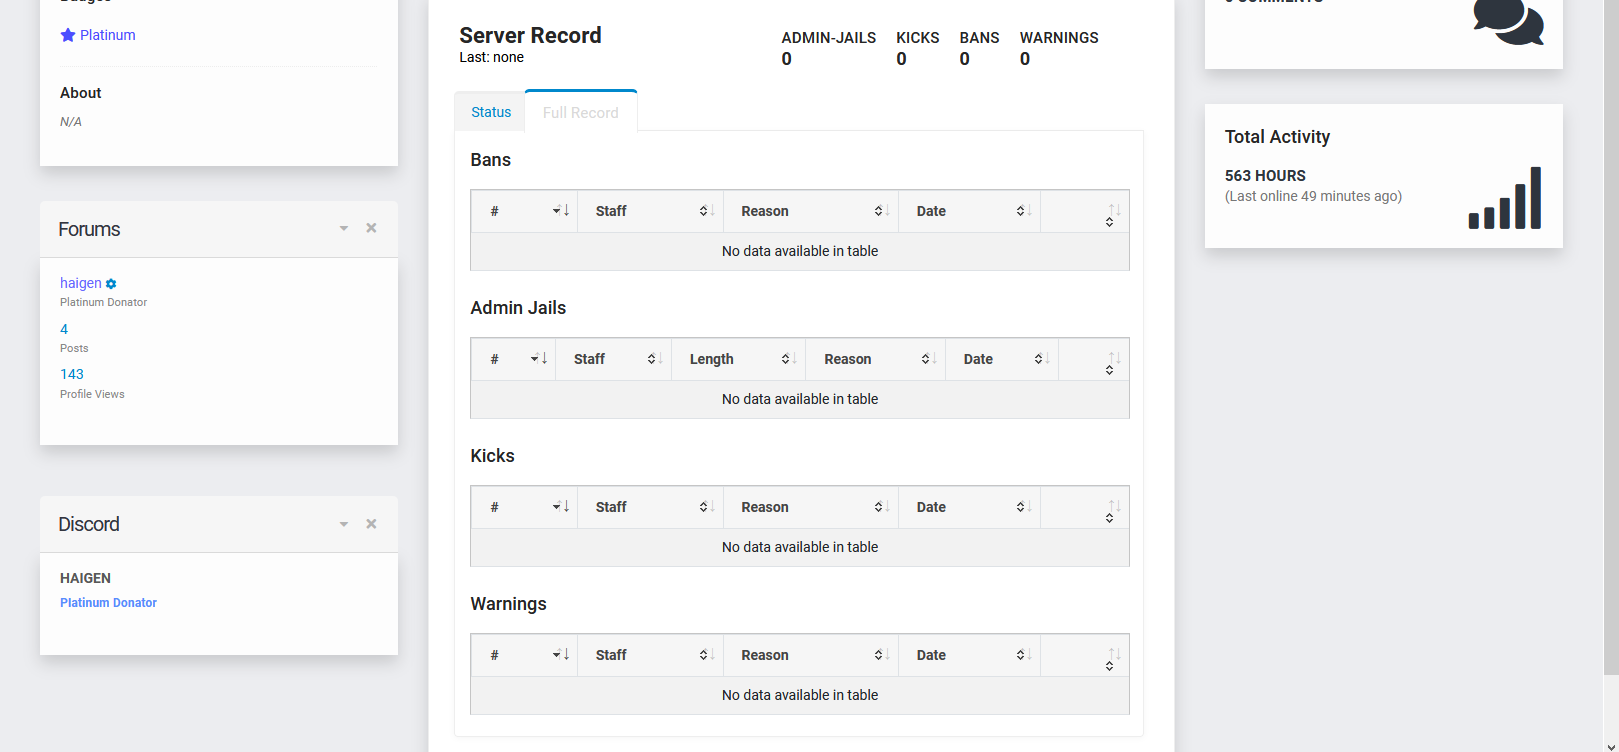Click the 4 posts count
The height and width of the screenshot is (752, 1619).
coord(64,329)
